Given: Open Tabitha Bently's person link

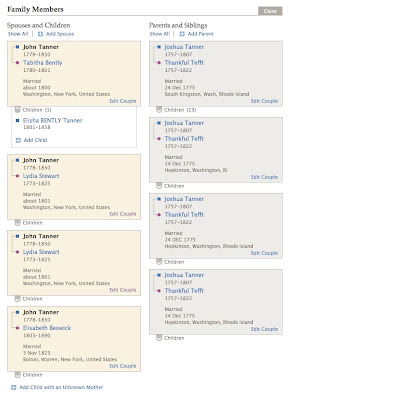Looking at the screenshot, I should click(x=42, y=63).
